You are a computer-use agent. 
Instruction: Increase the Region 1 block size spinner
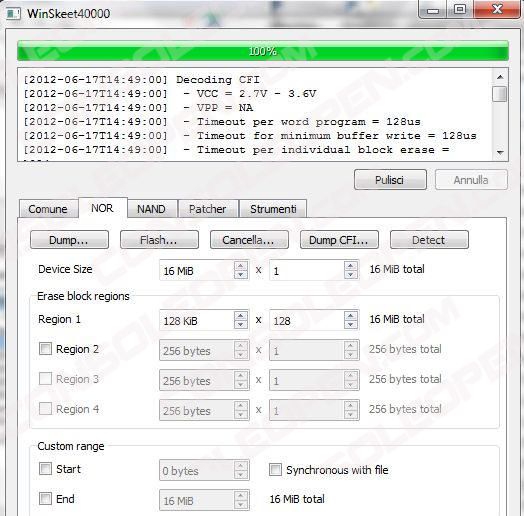click(x=241, y=316)
